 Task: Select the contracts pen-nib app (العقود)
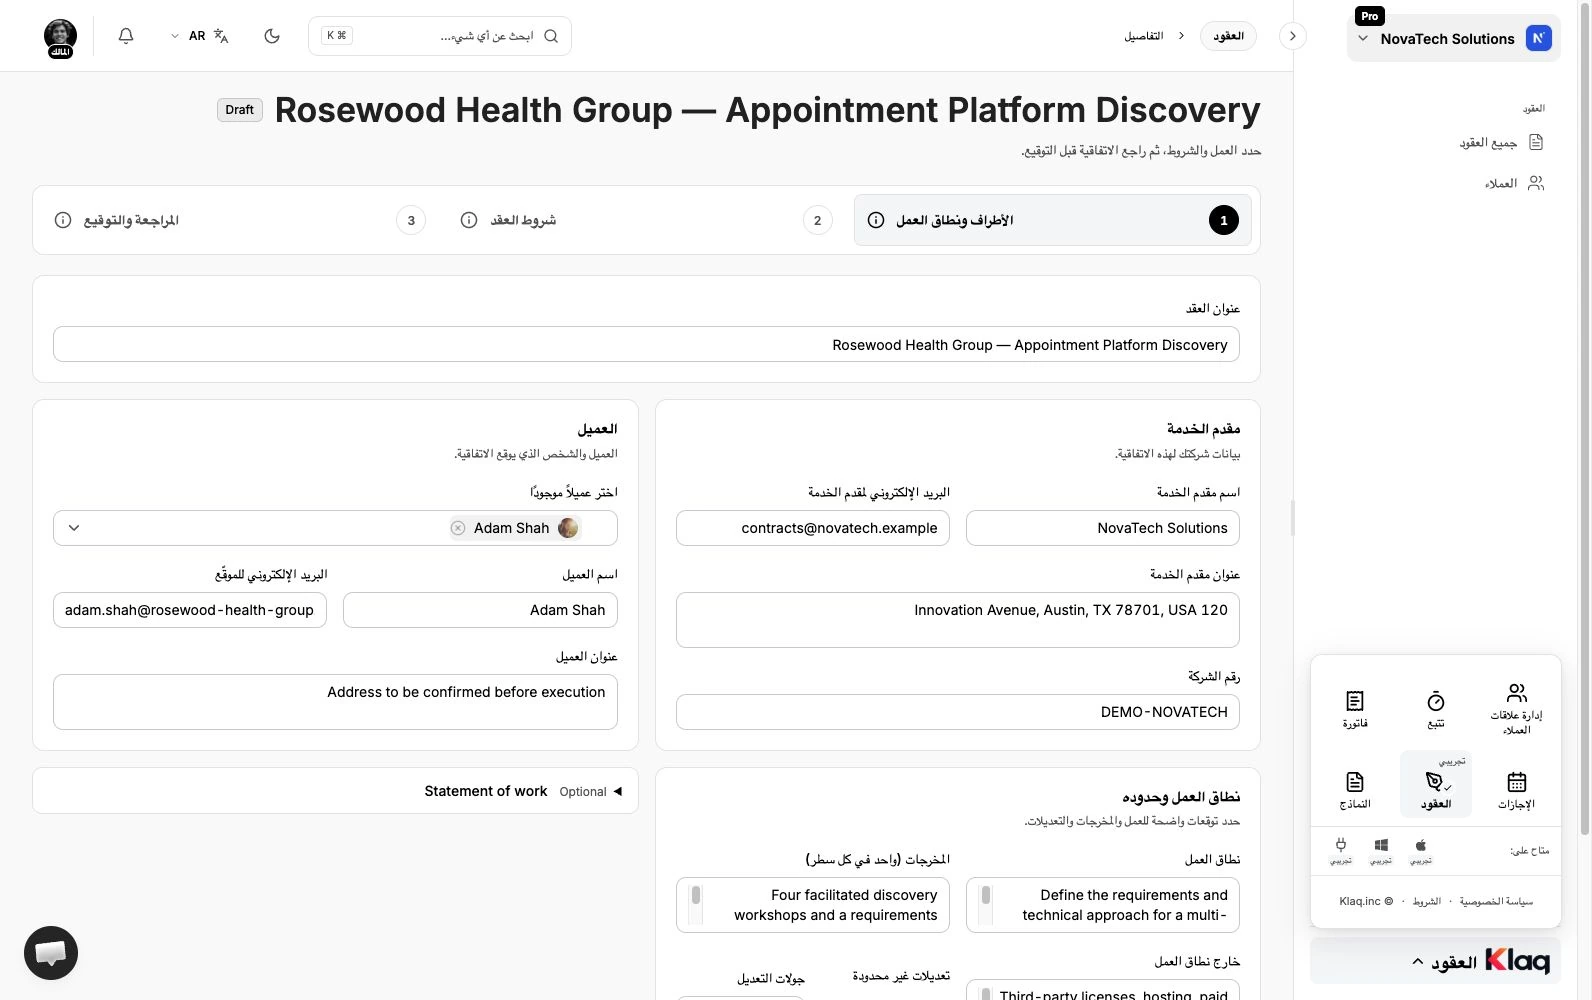pos(1436,785)
